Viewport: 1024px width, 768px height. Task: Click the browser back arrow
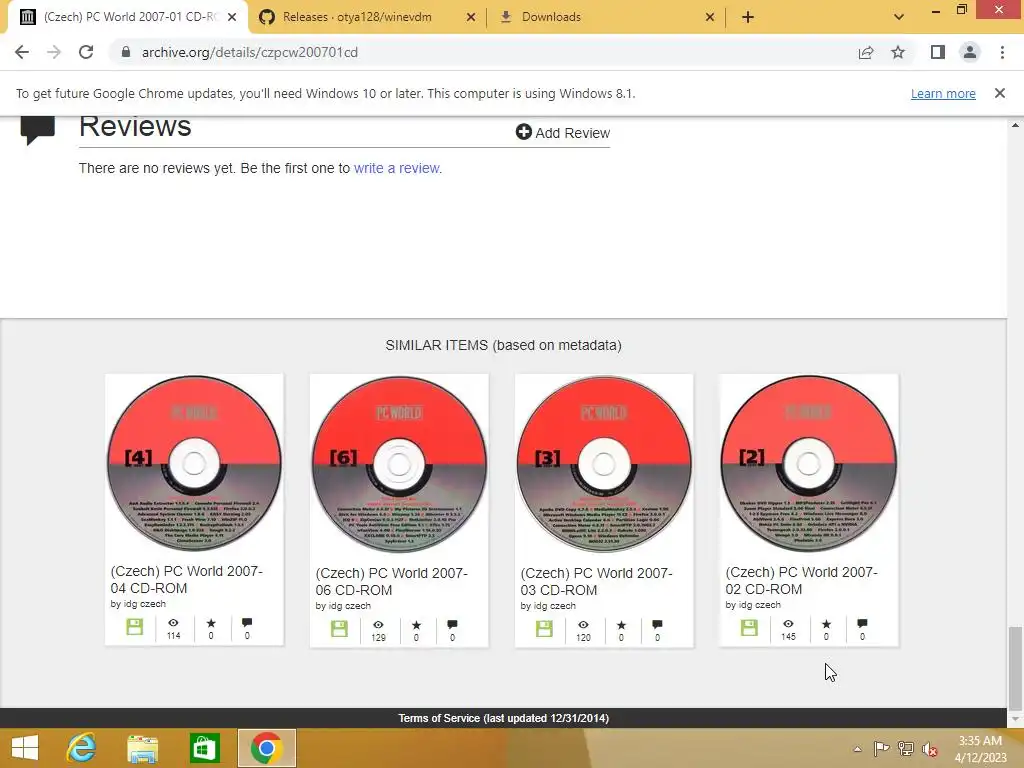pos(22,52)
